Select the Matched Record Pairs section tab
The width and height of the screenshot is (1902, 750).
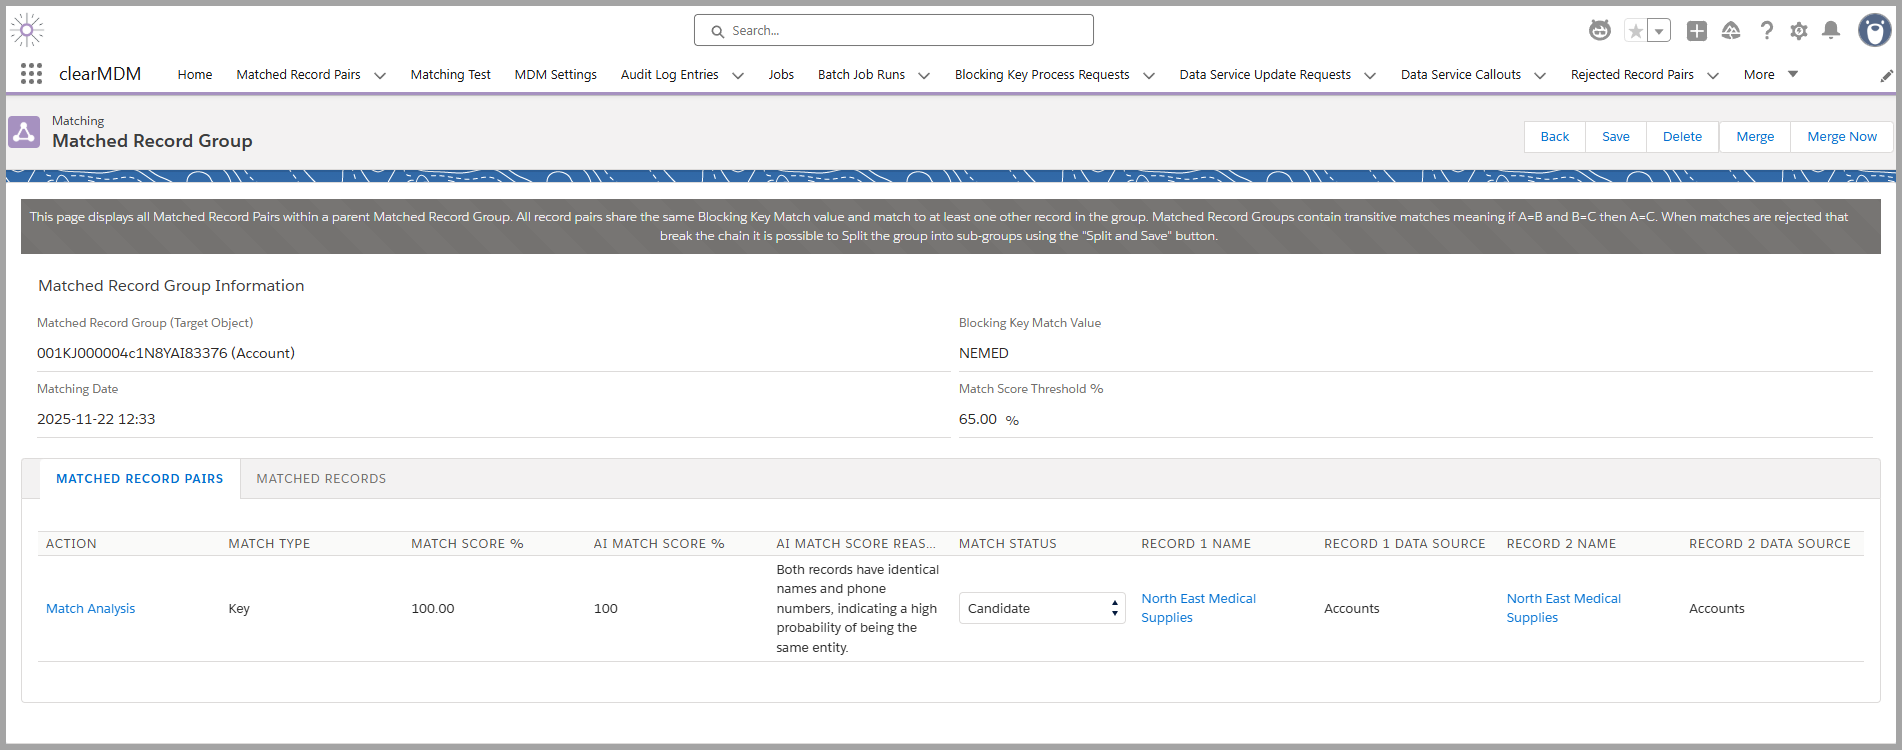pos(140,479)
